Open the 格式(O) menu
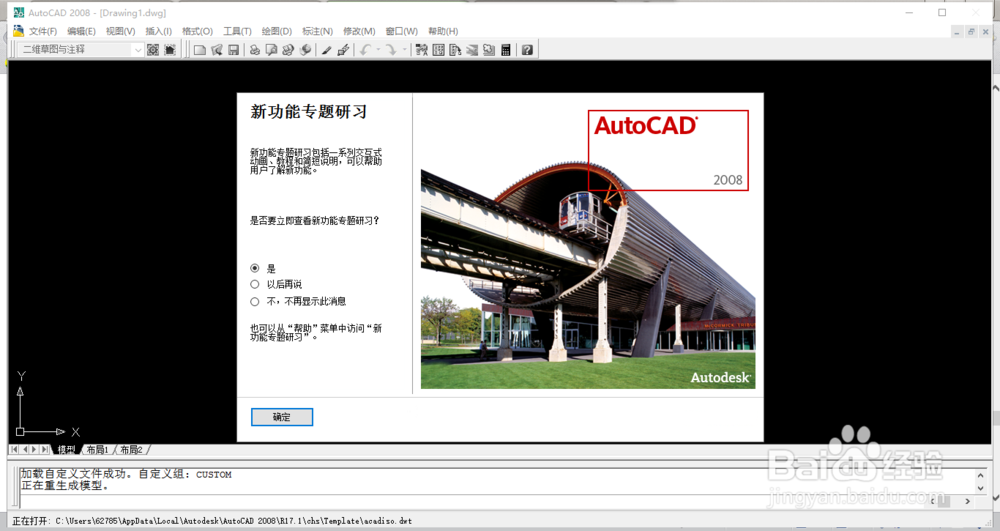1000x531 pixels. 197,31
